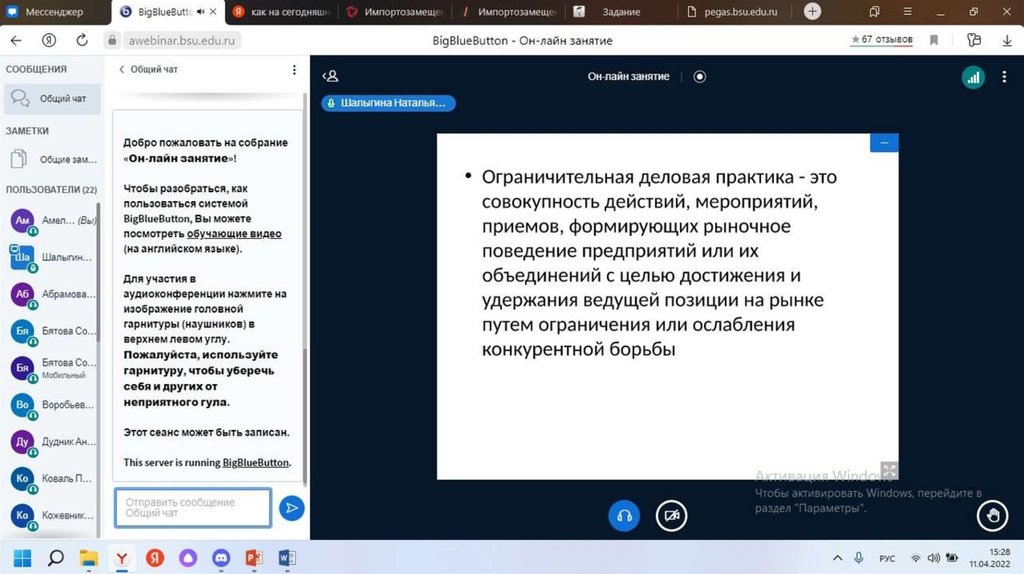The height and width of the screenshot is (574, 1024).
Task: Select user Кожевник... in the users list
Action: 52,515
